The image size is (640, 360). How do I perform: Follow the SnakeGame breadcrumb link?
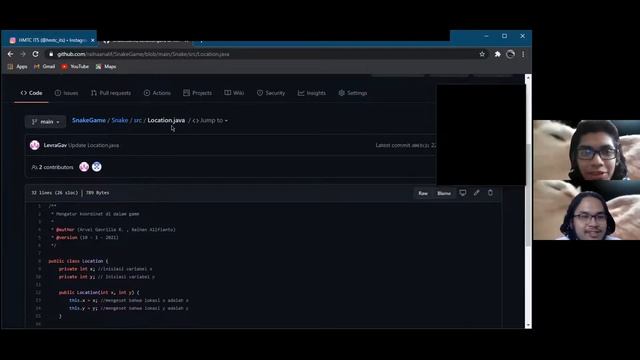89,120
